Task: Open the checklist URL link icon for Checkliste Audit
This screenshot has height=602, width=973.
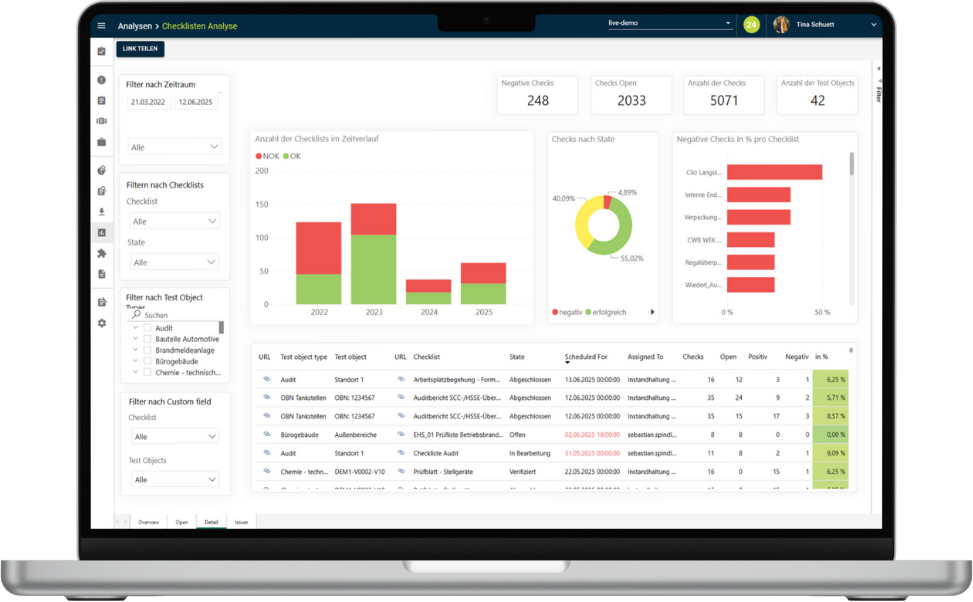Action: (x=401, y=453)
